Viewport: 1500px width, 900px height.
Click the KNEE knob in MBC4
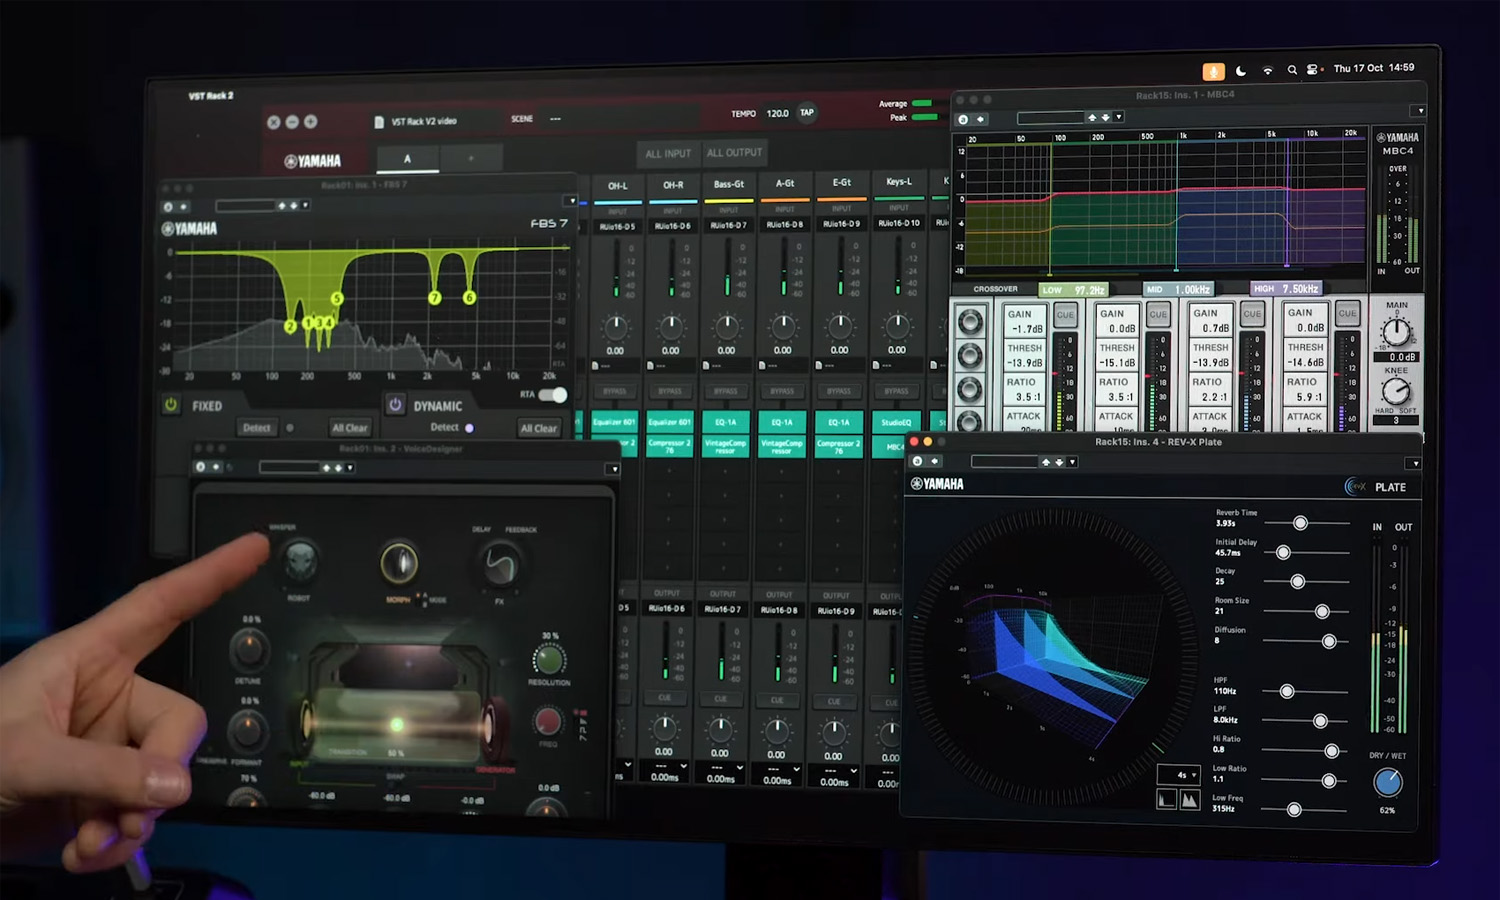click(1396, 391)
